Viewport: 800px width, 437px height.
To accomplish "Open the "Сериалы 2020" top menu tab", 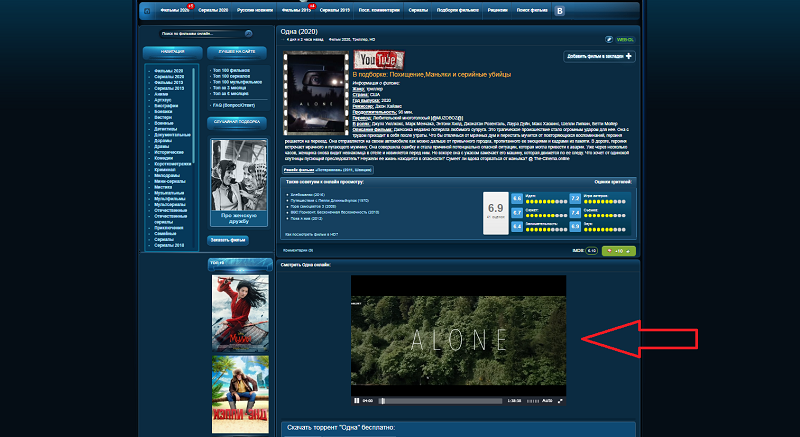I will coord(213,11).
